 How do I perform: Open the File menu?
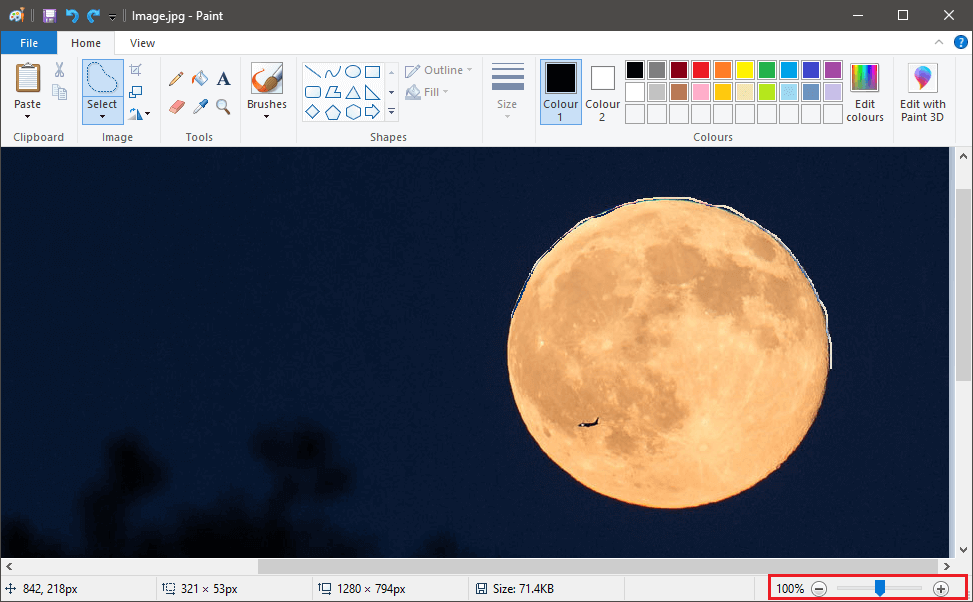(29, 43)
